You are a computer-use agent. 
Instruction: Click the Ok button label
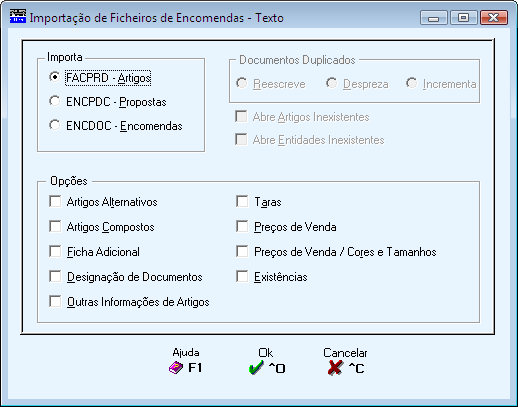pyautogui.click(x=265, y=353)
